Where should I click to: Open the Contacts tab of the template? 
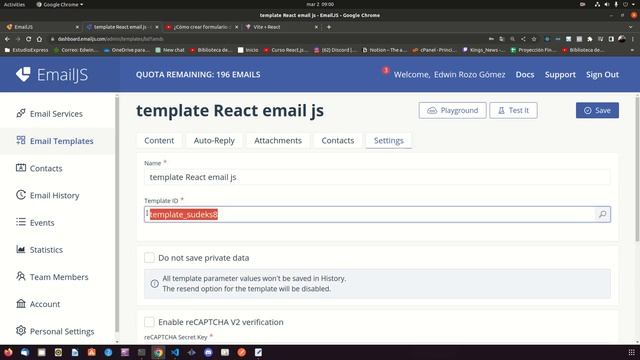[x=338, y=140]
